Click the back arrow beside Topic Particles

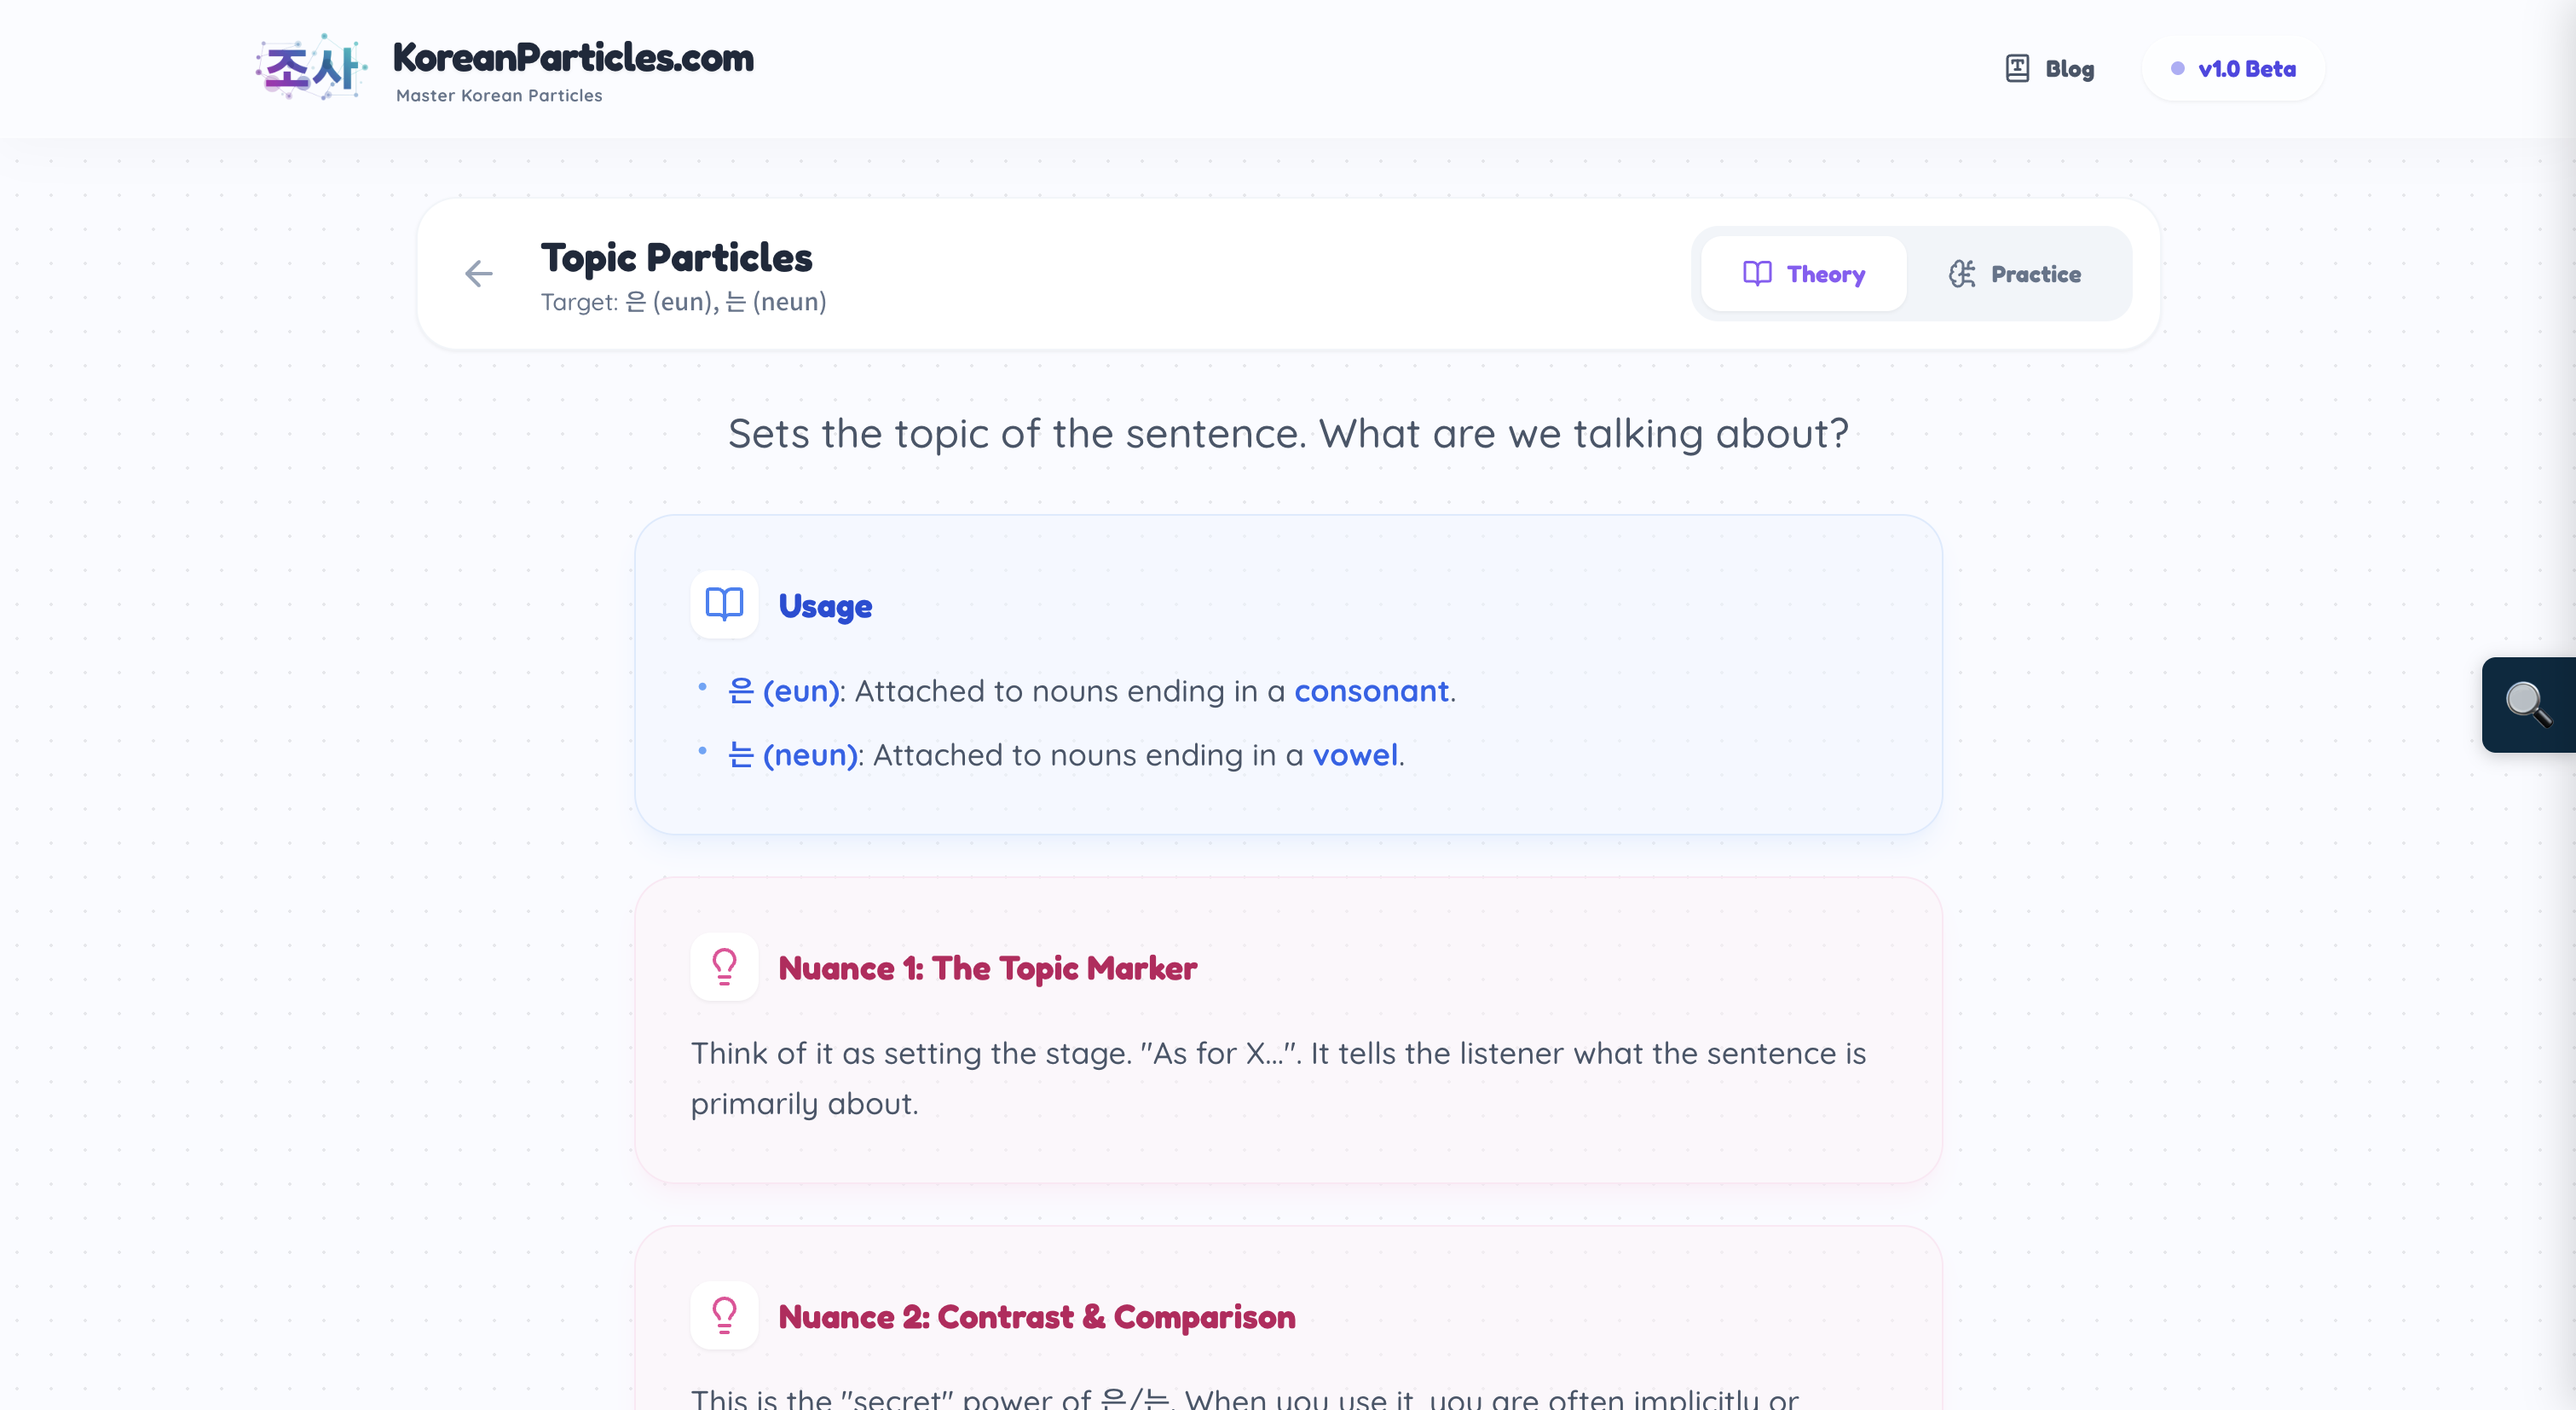[x=479, y=273]
